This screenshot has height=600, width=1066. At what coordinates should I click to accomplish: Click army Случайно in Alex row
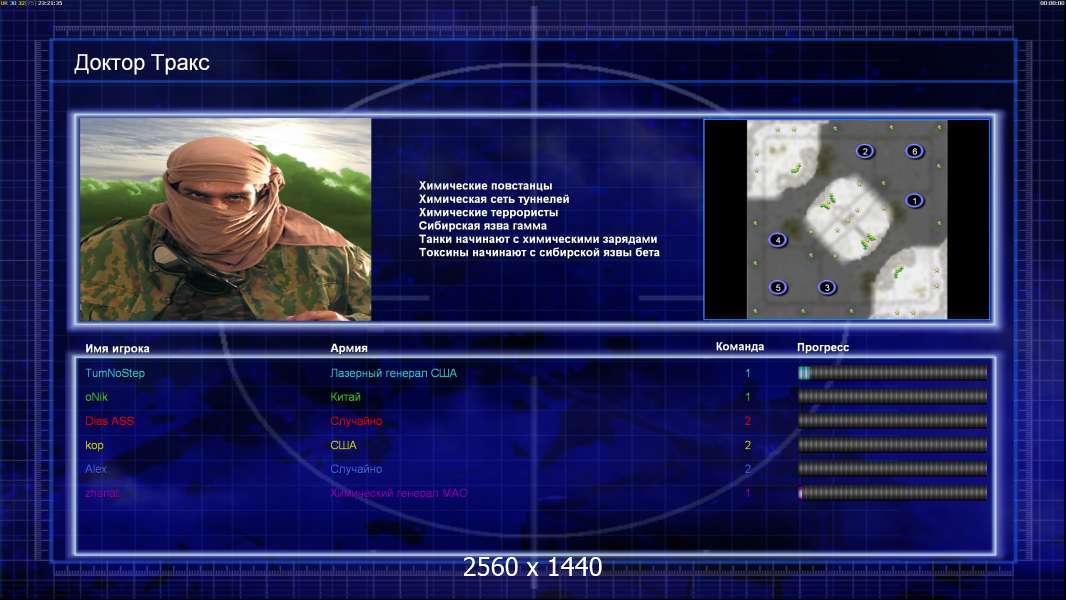pos(356,469)
